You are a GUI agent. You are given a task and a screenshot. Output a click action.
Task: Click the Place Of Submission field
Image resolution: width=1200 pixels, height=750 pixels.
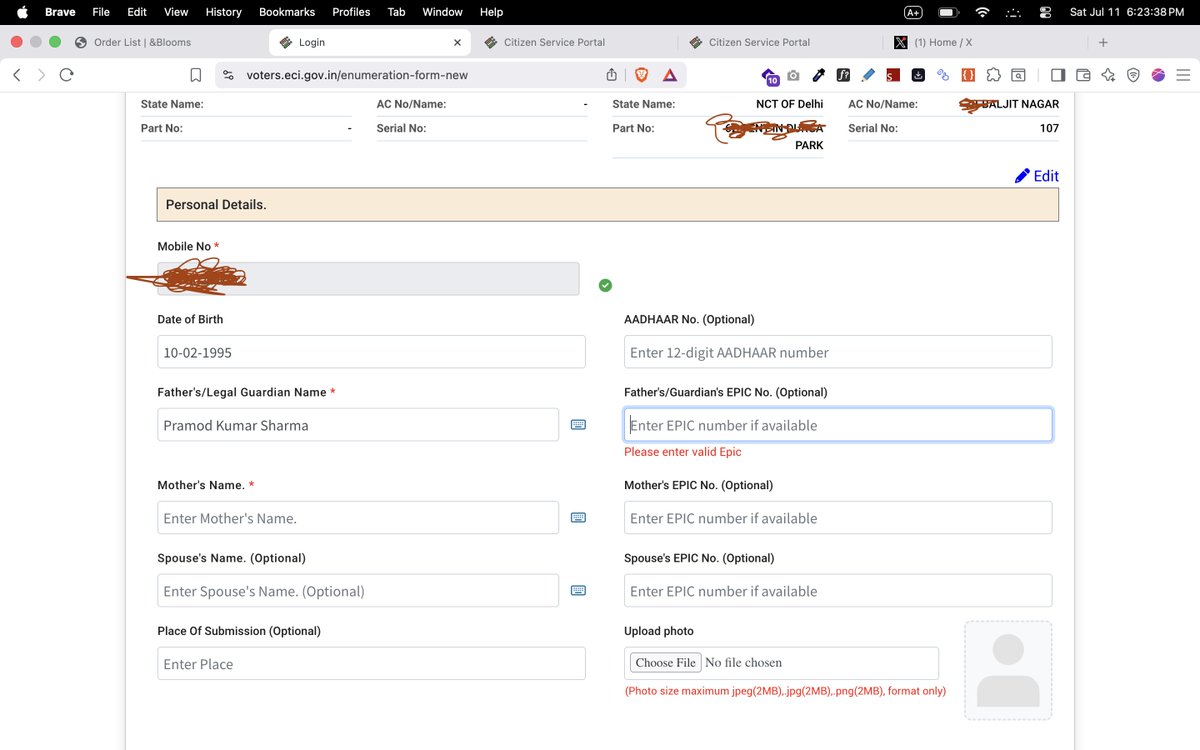point(371,664)
